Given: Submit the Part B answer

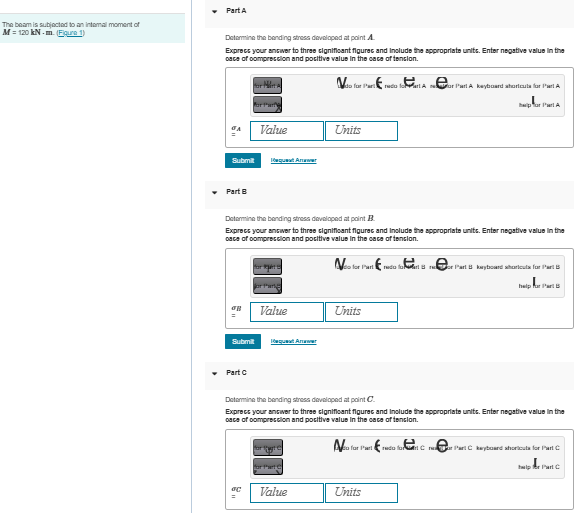Looking at the screenshot, I should pos(243,341).
